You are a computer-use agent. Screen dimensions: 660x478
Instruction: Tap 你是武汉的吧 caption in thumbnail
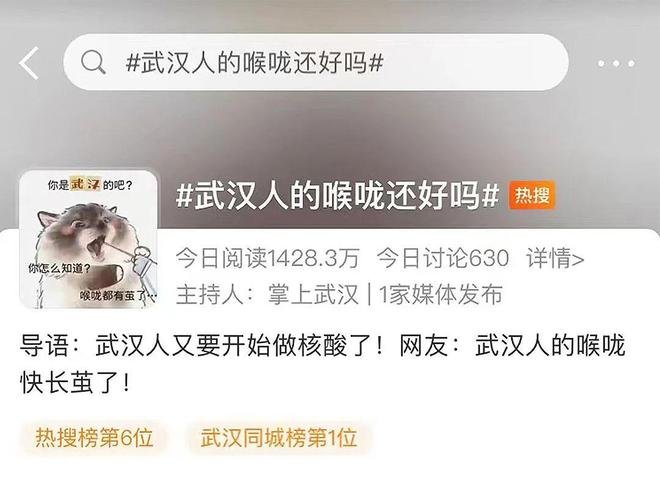pyautogui.click(x=90, y=185)
